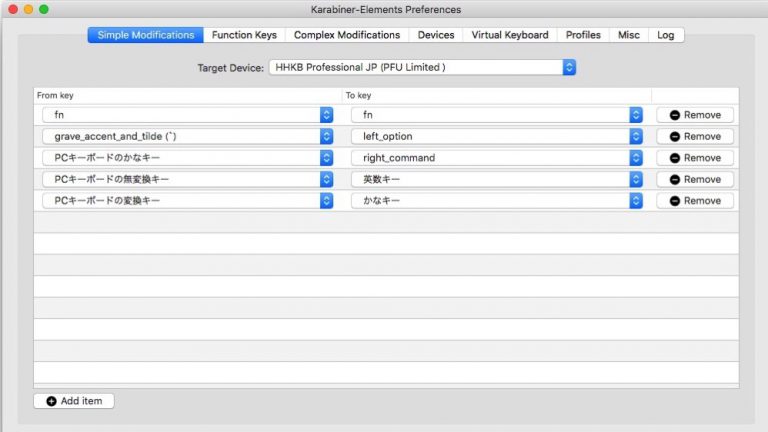Open the Profiles tab

[583, 35]
